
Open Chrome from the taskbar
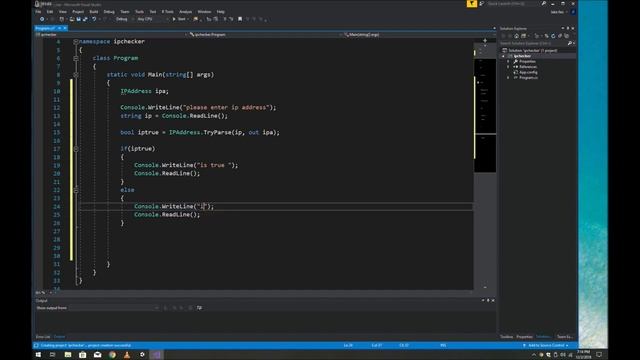(x=112, y=355)
